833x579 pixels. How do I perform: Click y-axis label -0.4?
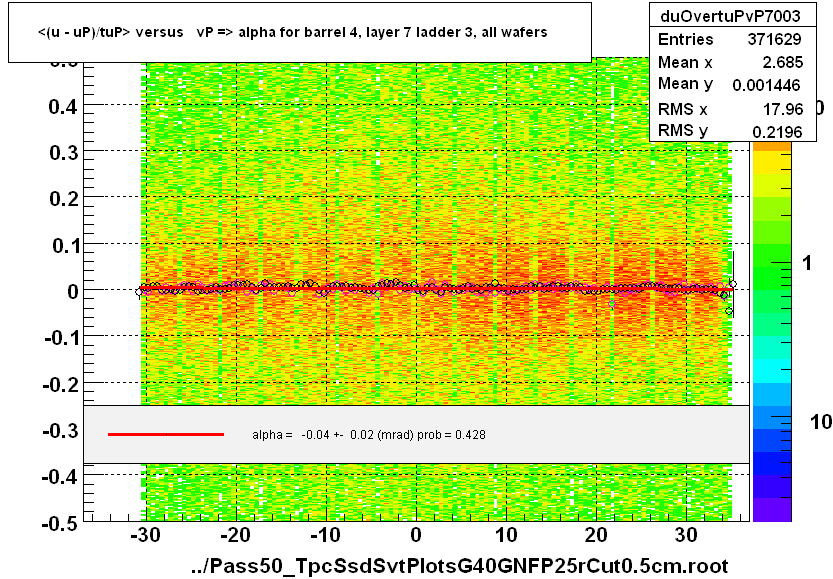point(61,477)
